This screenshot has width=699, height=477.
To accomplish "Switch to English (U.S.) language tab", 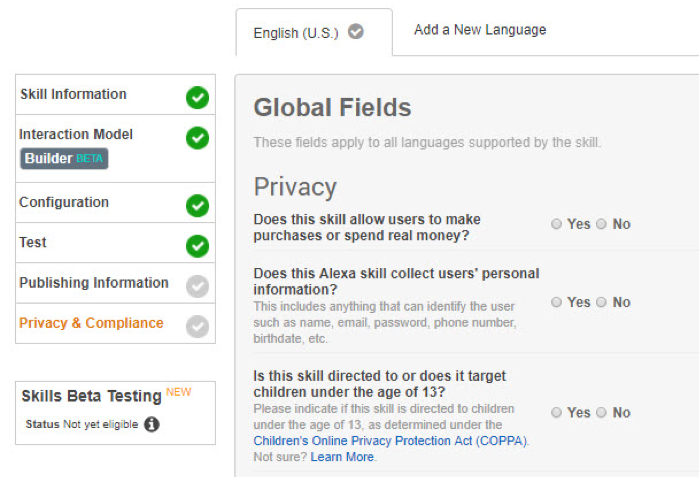I will click(298, 33).
